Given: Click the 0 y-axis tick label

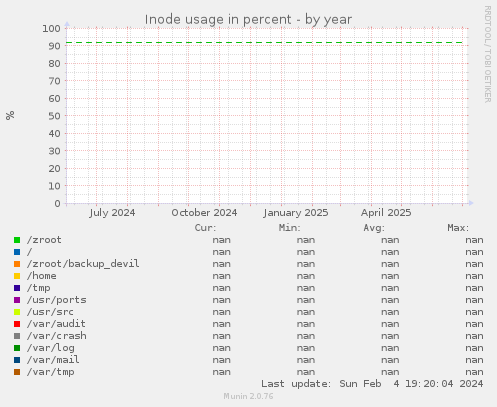Looking at the screenshot, I should tap(58, 203).
